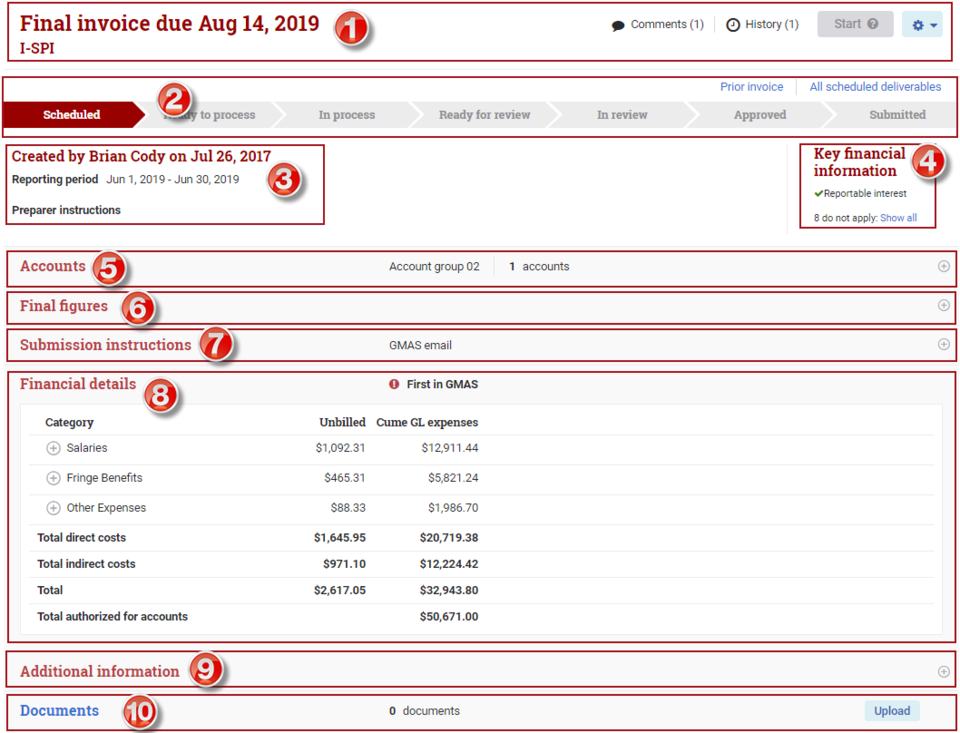960x733 pixels.
Task: Click the Final figures heading
Action: click(64, 306)
